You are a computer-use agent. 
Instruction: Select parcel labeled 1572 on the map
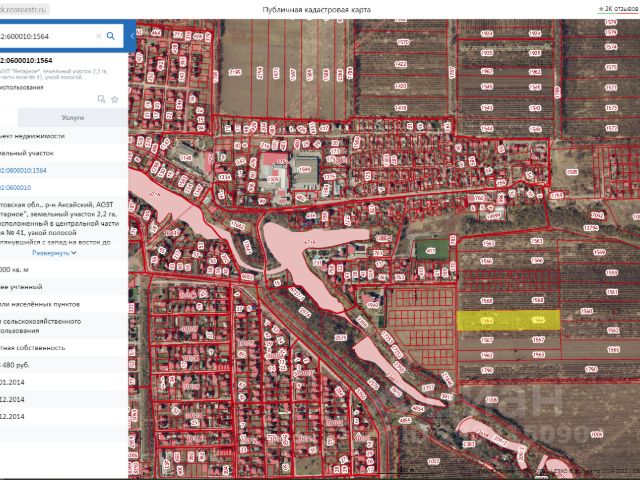coord(611,128)
